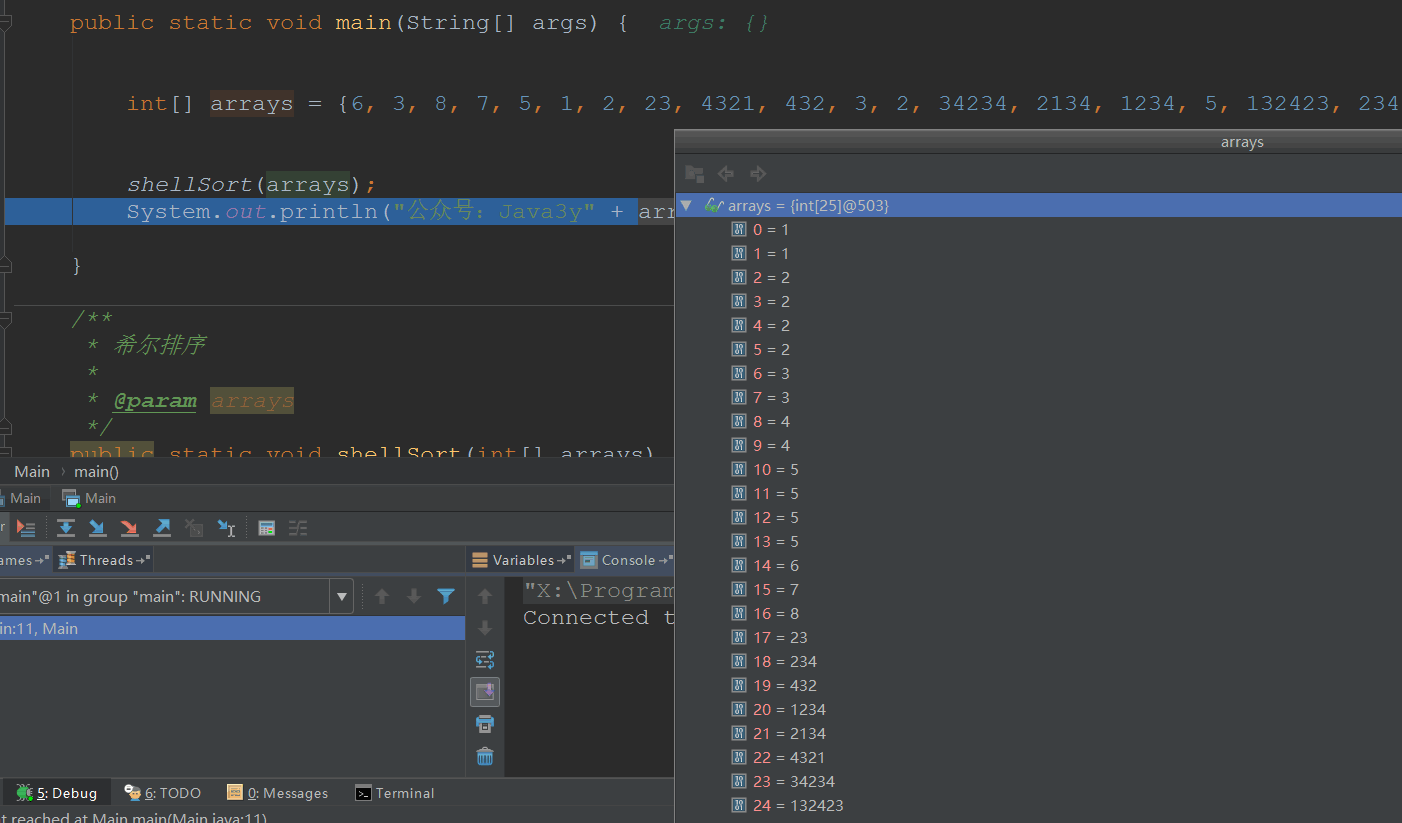Screen dimensions: 1402x823
Task: Click the @param tag in Javadoc
Action: (x=155, y=401)
